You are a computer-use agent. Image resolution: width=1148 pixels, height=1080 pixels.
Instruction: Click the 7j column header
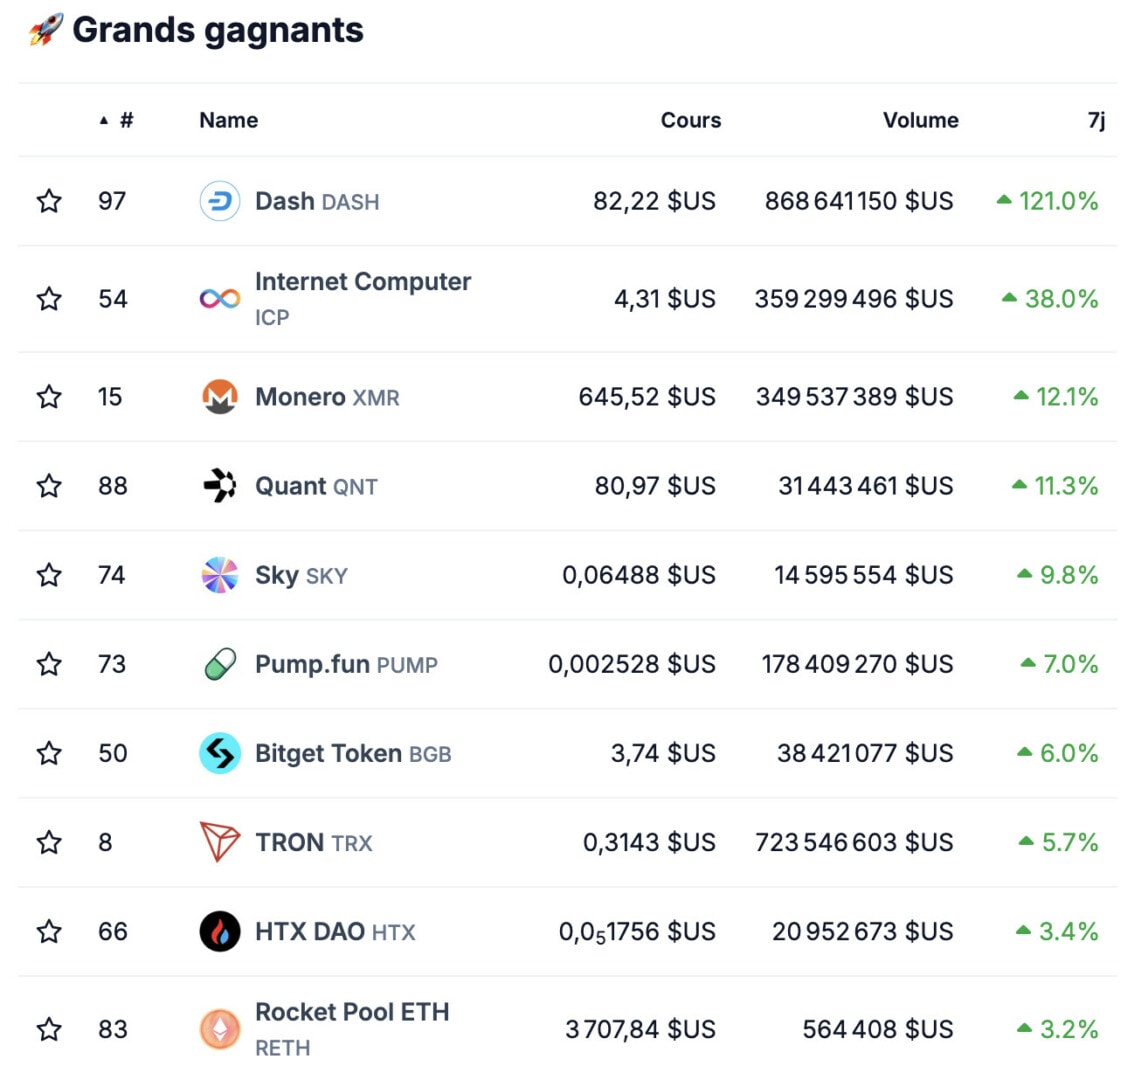(1096, 120)
